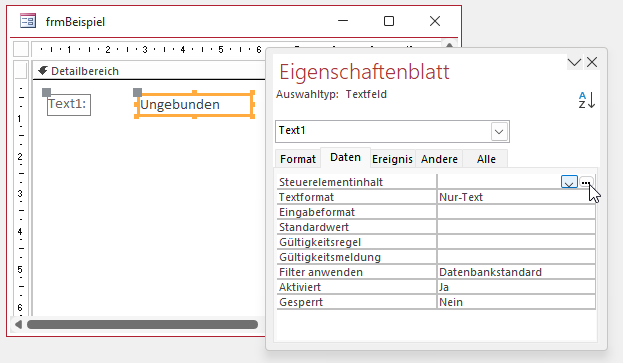623x363 pixels.
Task: Click the left scroll arrow of frmBeispiel
Action: (18, 324)
